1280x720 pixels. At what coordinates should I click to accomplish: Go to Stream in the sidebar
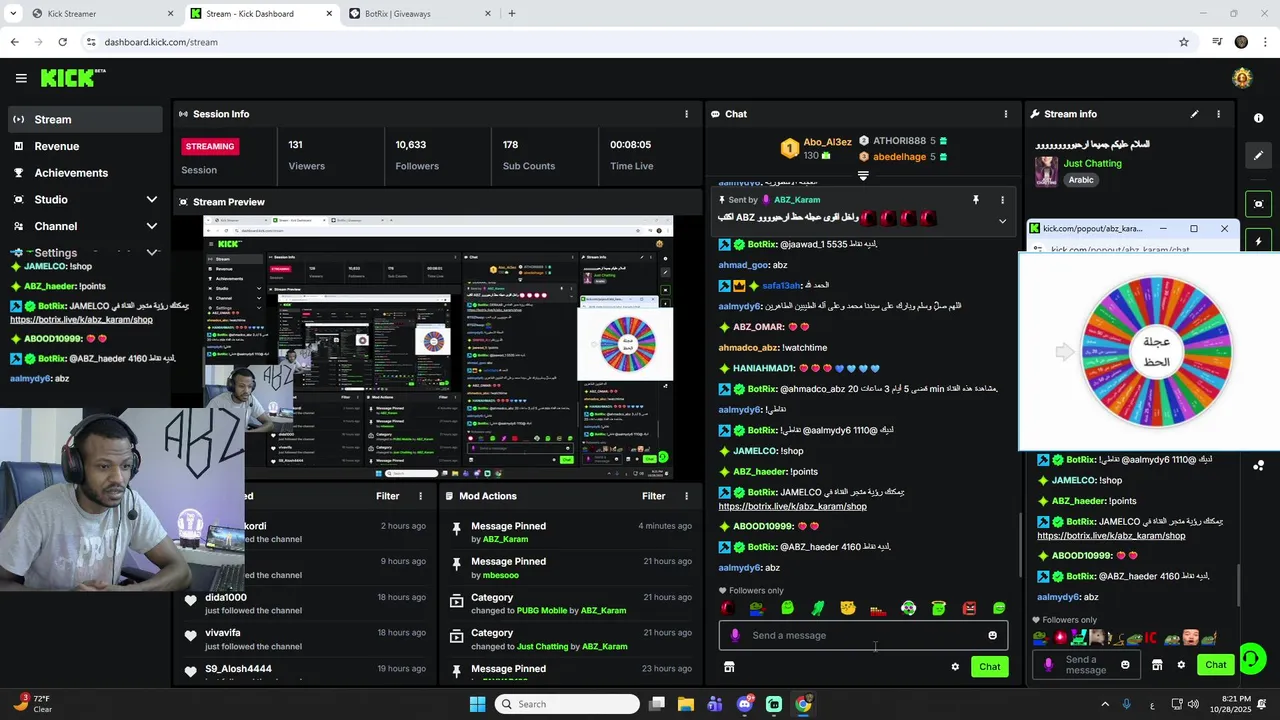coord(85,119)
